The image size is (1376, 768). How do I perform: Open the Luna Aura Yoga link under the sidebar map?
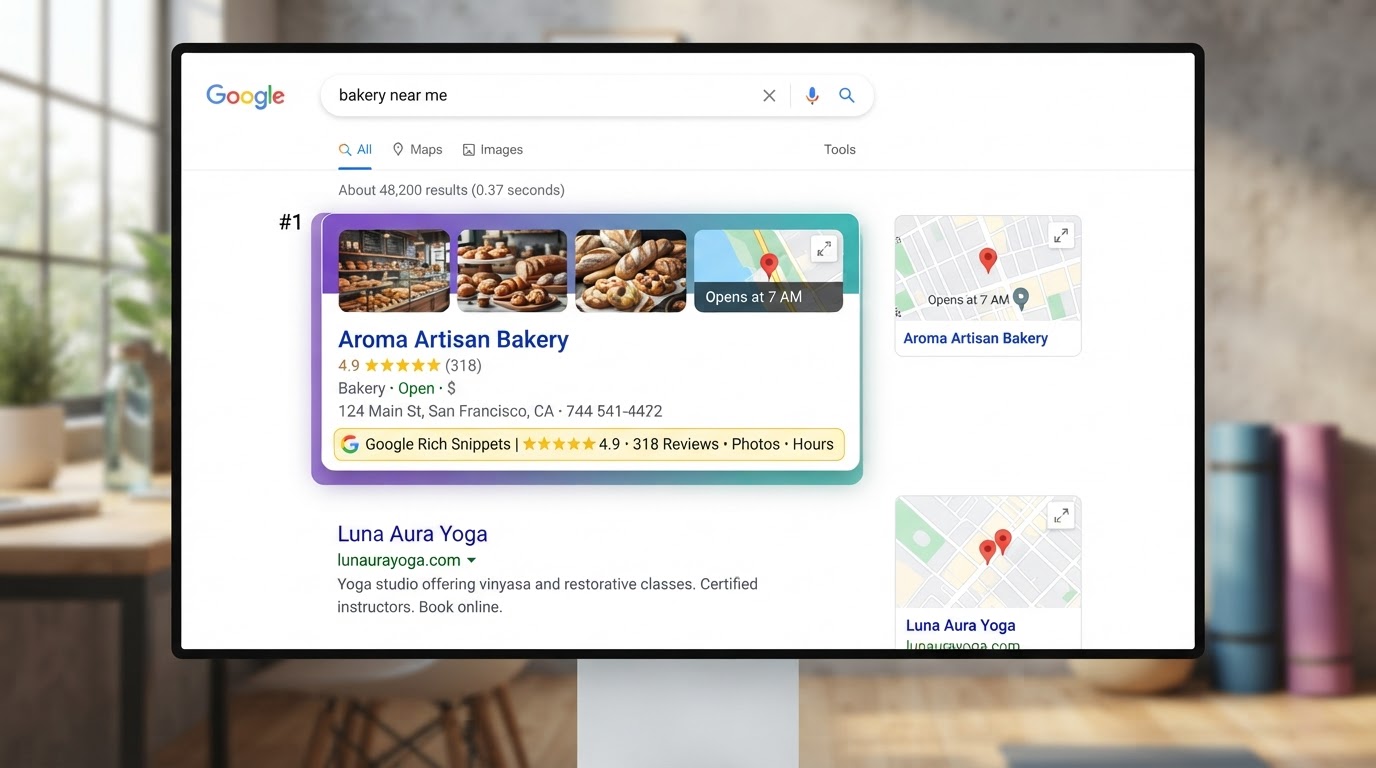[960, 625]
